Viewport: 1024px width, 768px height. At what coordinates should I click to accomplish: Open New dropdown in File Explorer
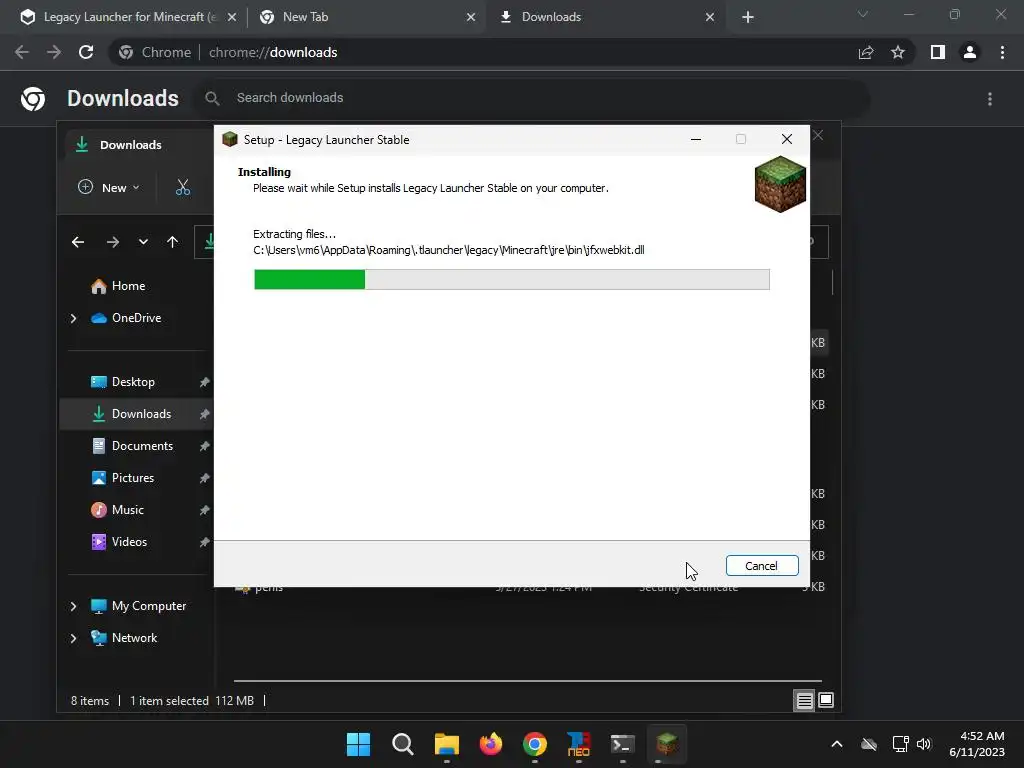click(108, 187)
